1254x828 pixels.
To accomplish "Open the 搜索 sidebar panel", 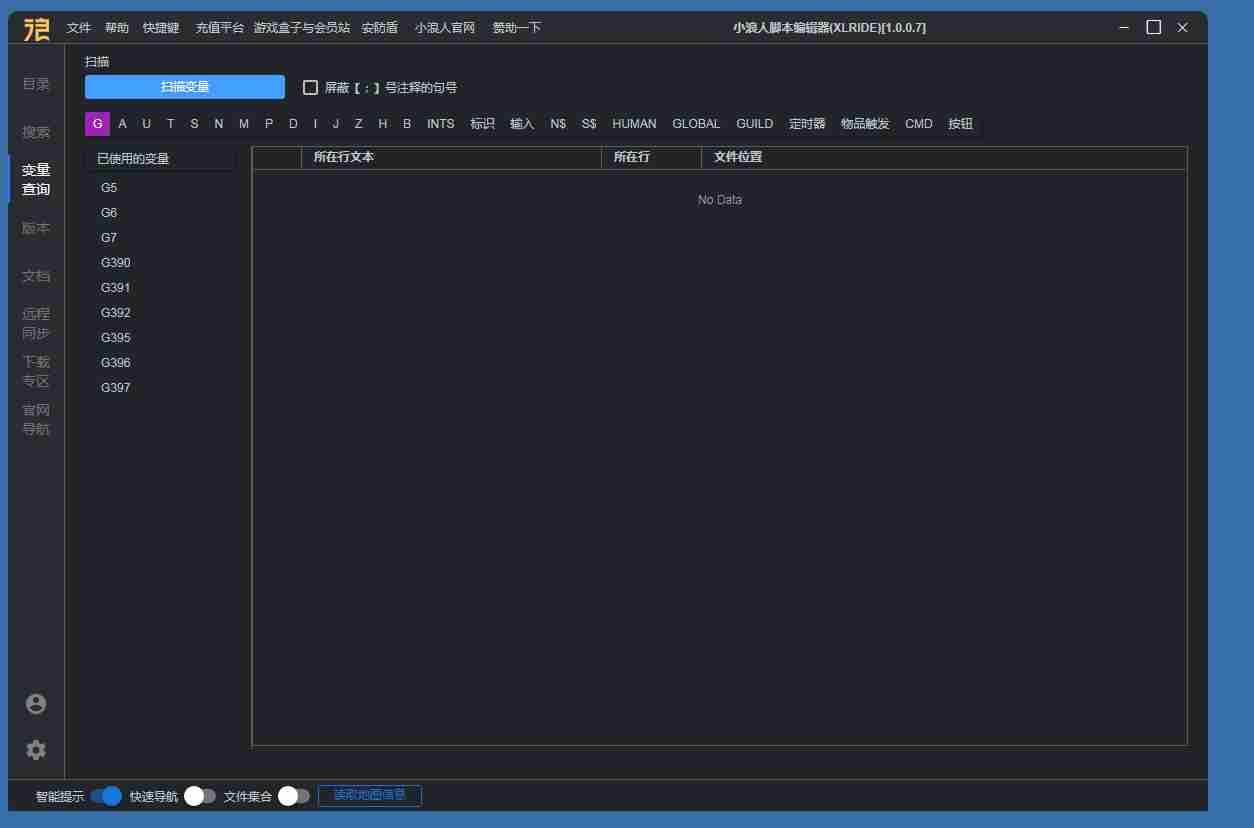I will [36, 132].
